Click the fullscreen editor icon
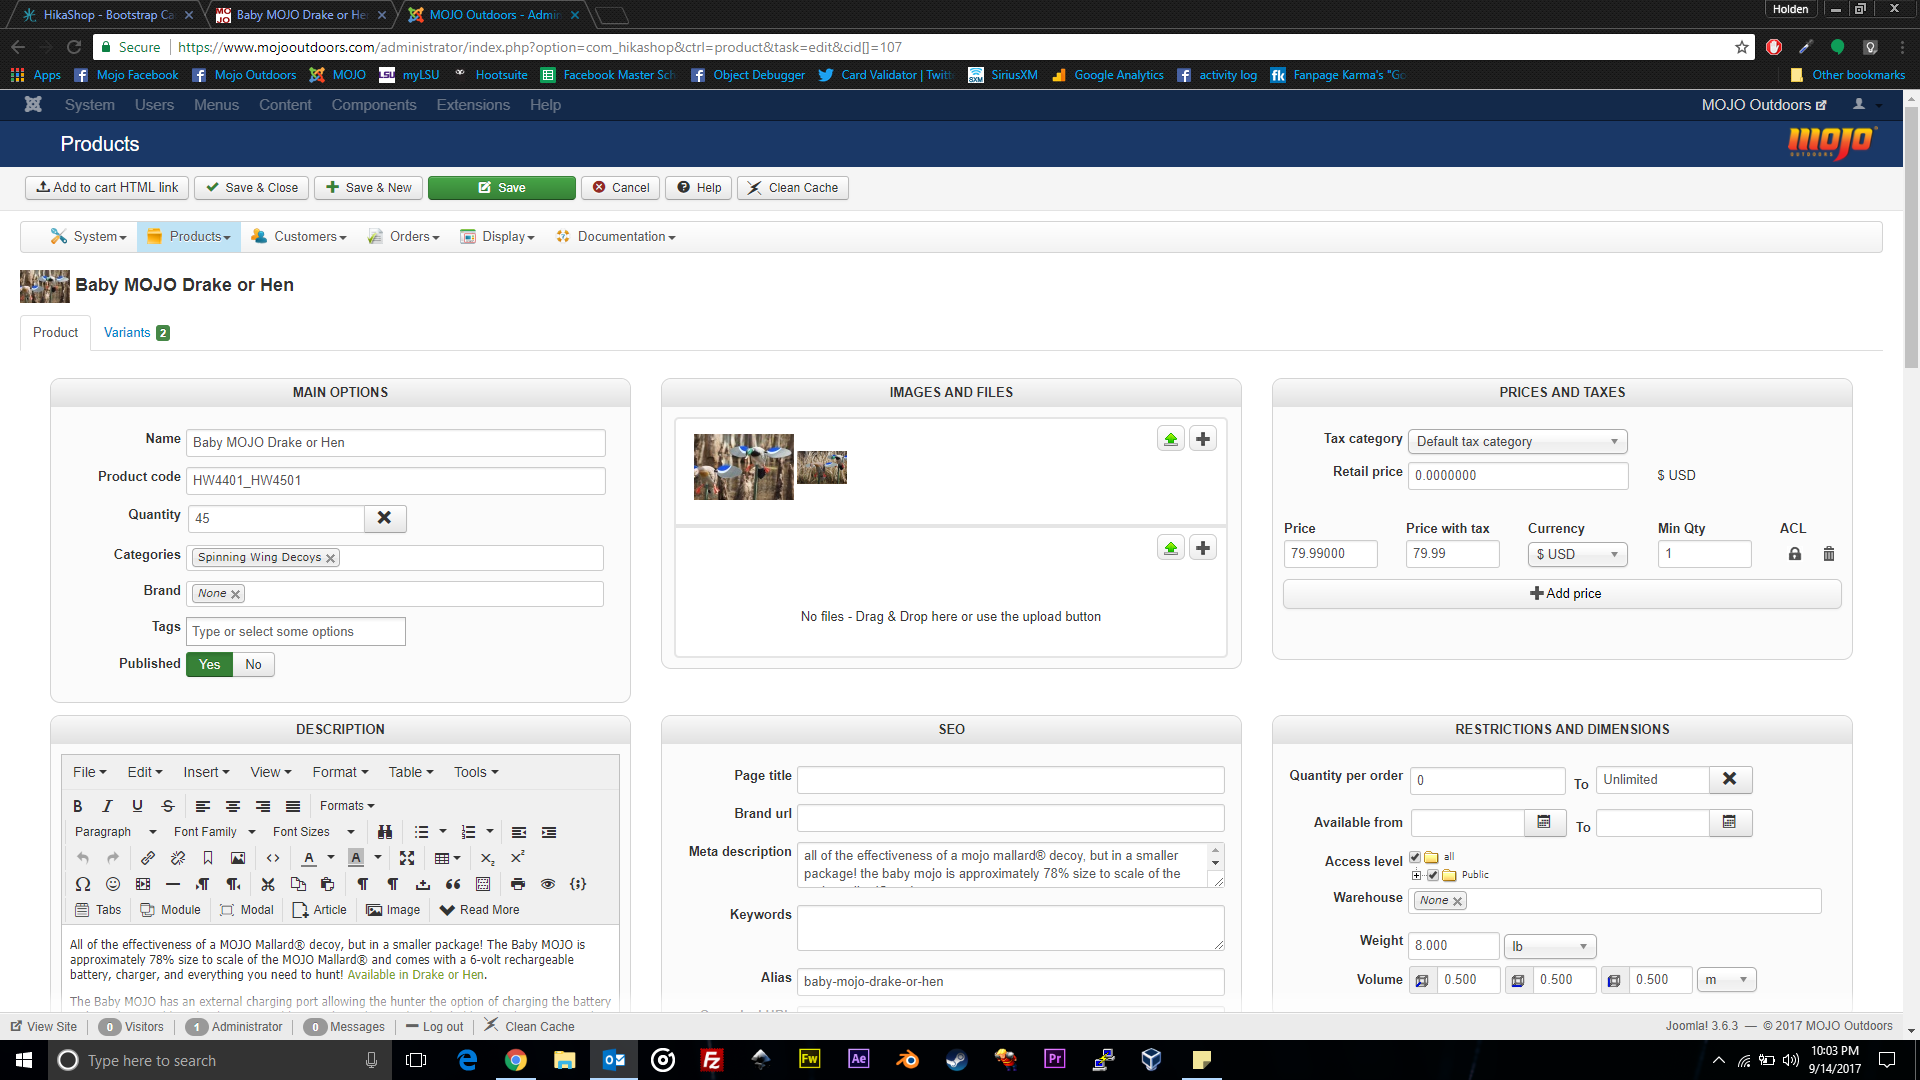 [407, 858]
